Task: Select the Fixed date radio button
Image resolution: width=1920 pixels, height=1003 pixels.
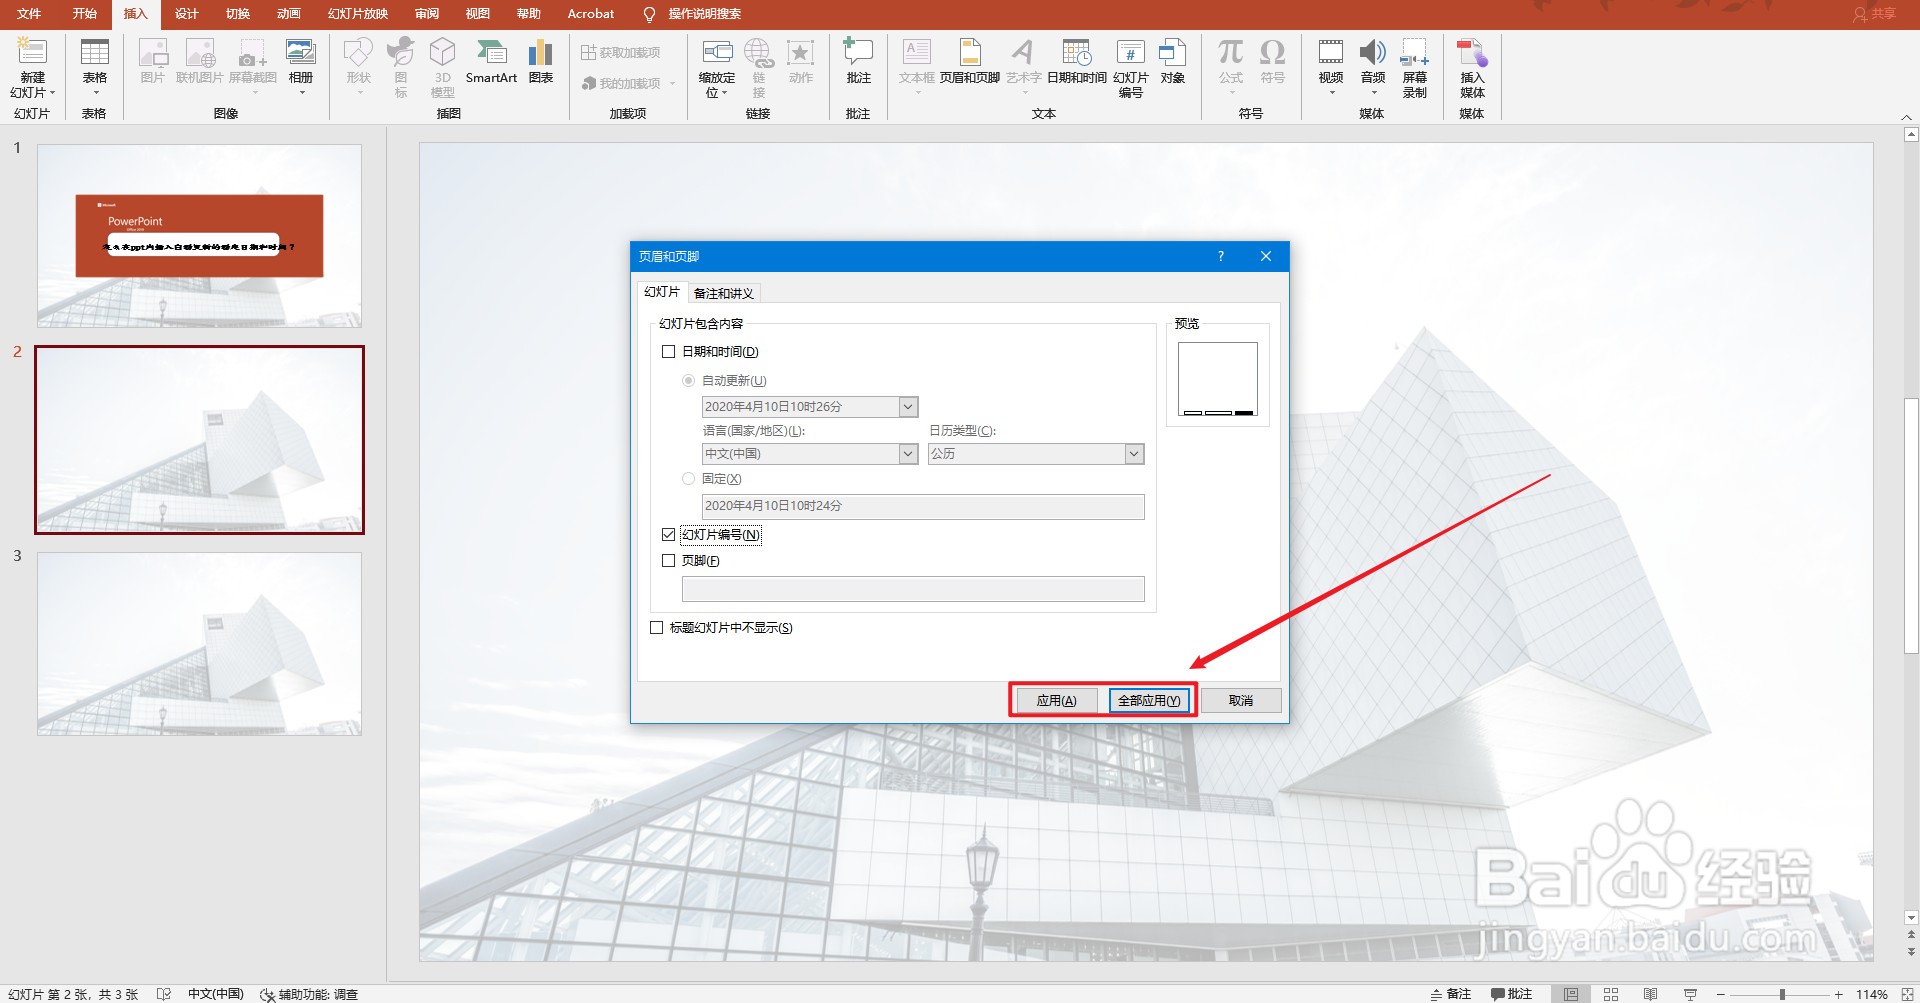Action: pyautogui.click(x=688, y=479)
